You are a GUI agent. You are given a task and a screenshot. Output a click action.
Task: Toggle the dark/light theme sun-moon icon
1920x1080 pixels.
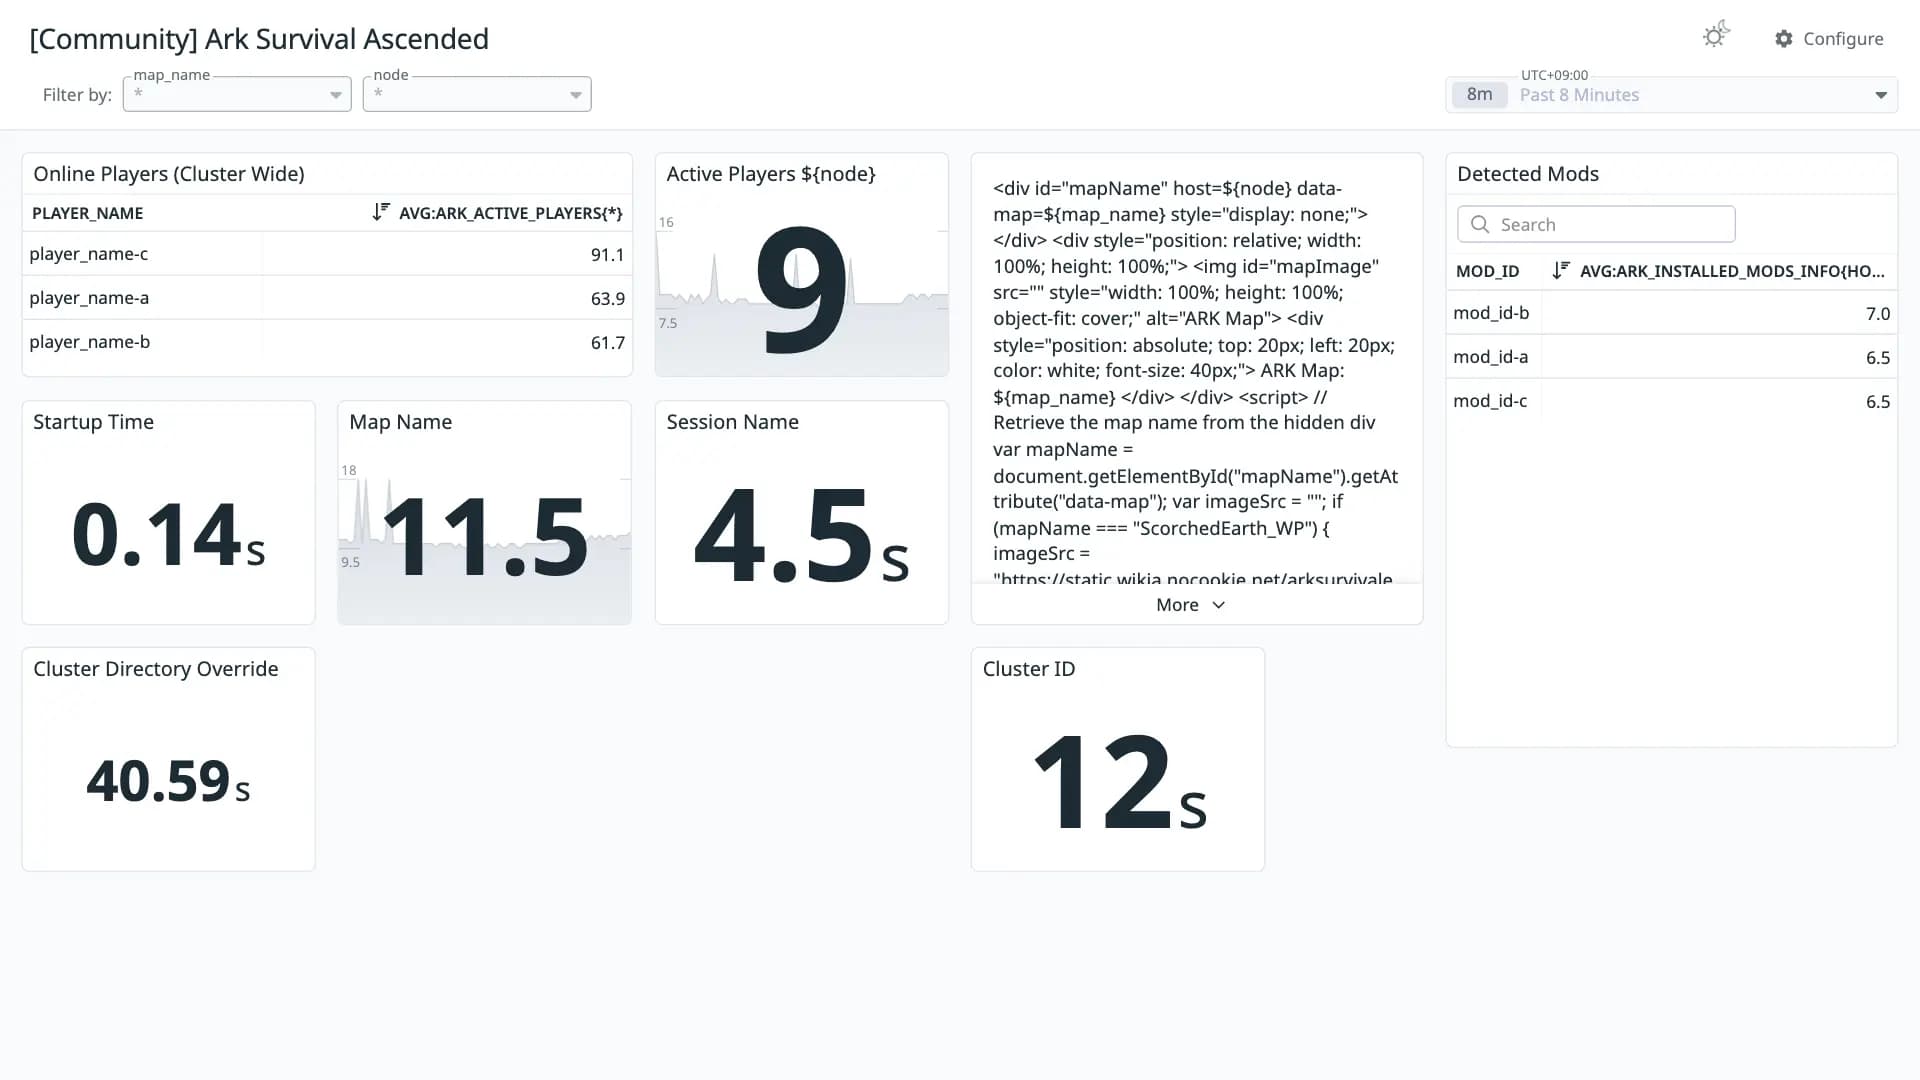pos(1715,36)
